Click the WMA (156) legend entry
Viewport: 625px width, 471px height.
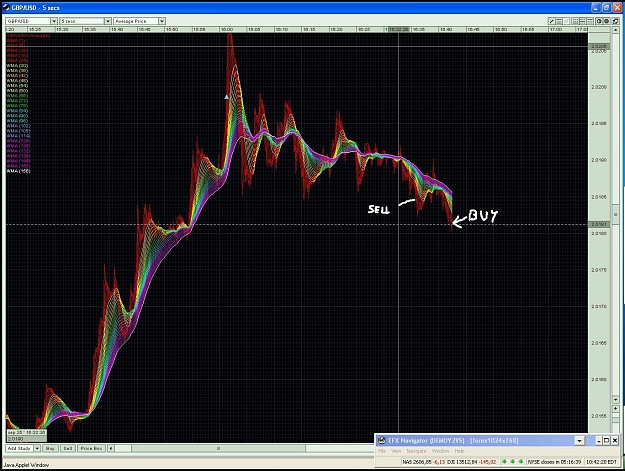(x=18, y=171)
